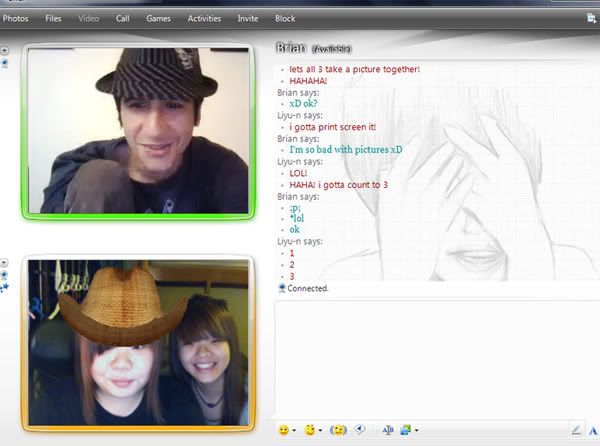
Task: Switch to text typing mode A icon
Action: [x=593, y=431]
